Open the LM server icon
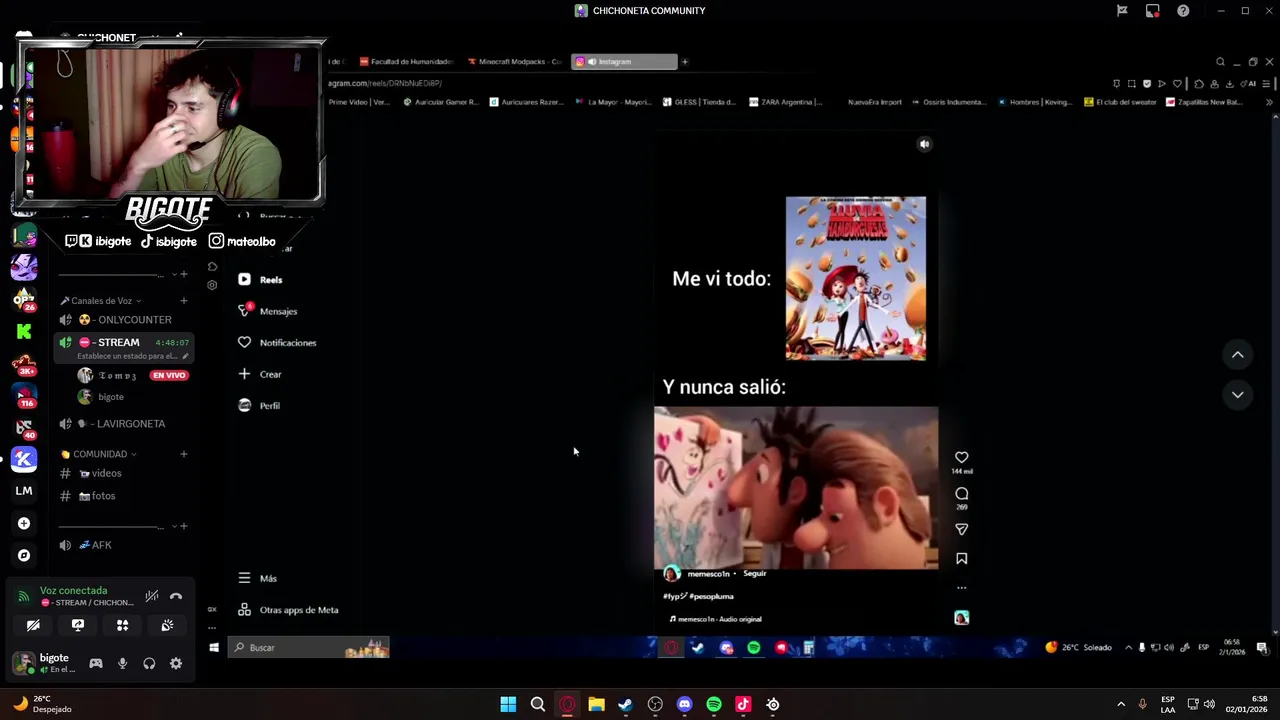Image resolution: width=1280 pixels, height=720 pixels. point(24,491)
